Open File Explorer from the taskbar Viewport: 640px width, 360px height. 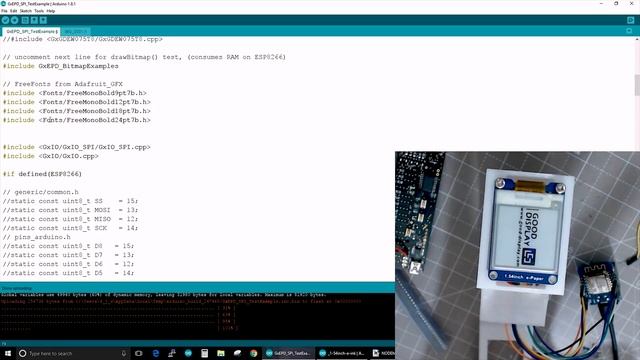coord(221,353)
